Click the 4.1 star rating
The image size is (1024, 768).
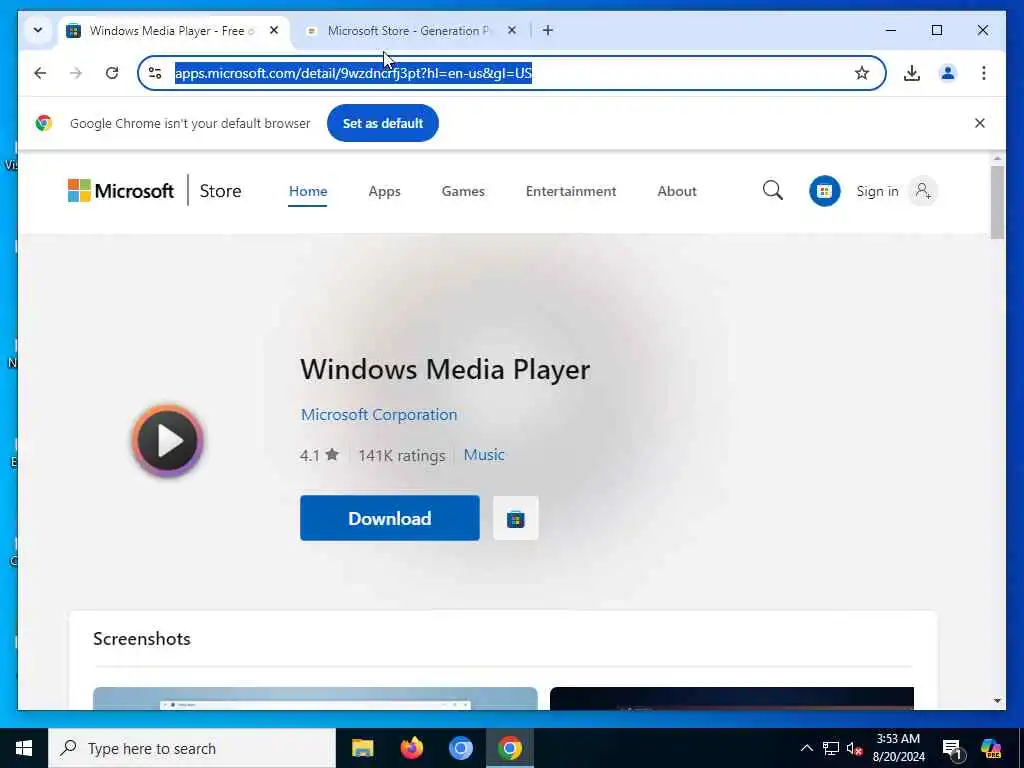319,455
